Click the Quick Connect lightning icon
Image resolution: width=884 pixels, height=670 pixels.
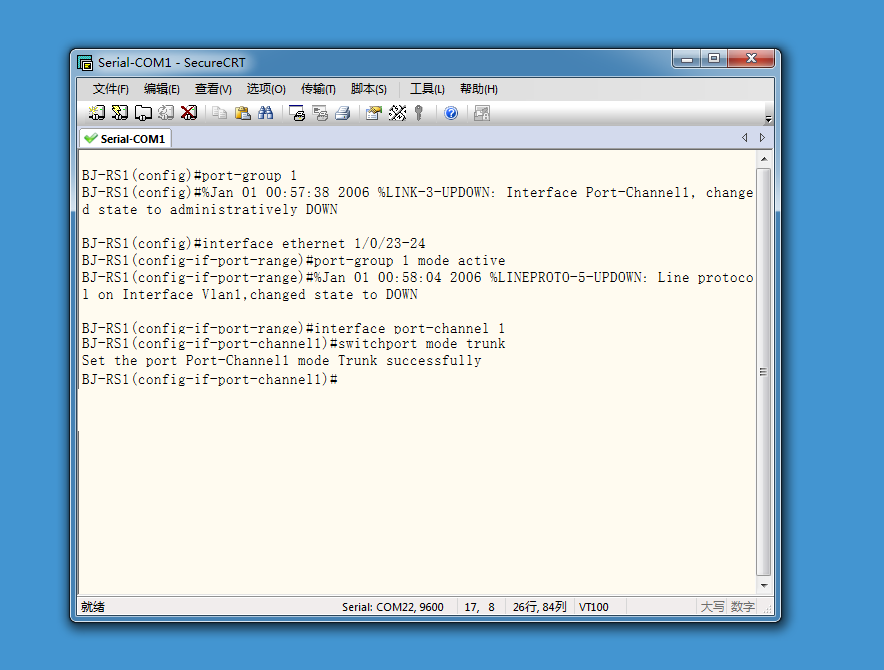coord(120,113)
